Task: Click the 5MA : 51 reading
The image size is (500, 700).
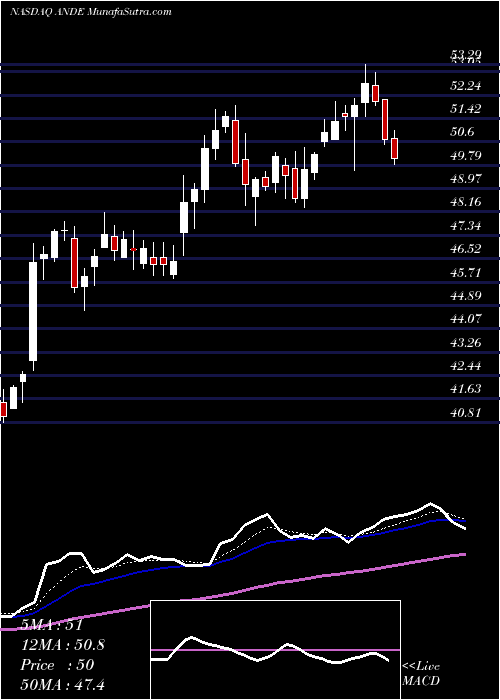Action: pos(51,624)
